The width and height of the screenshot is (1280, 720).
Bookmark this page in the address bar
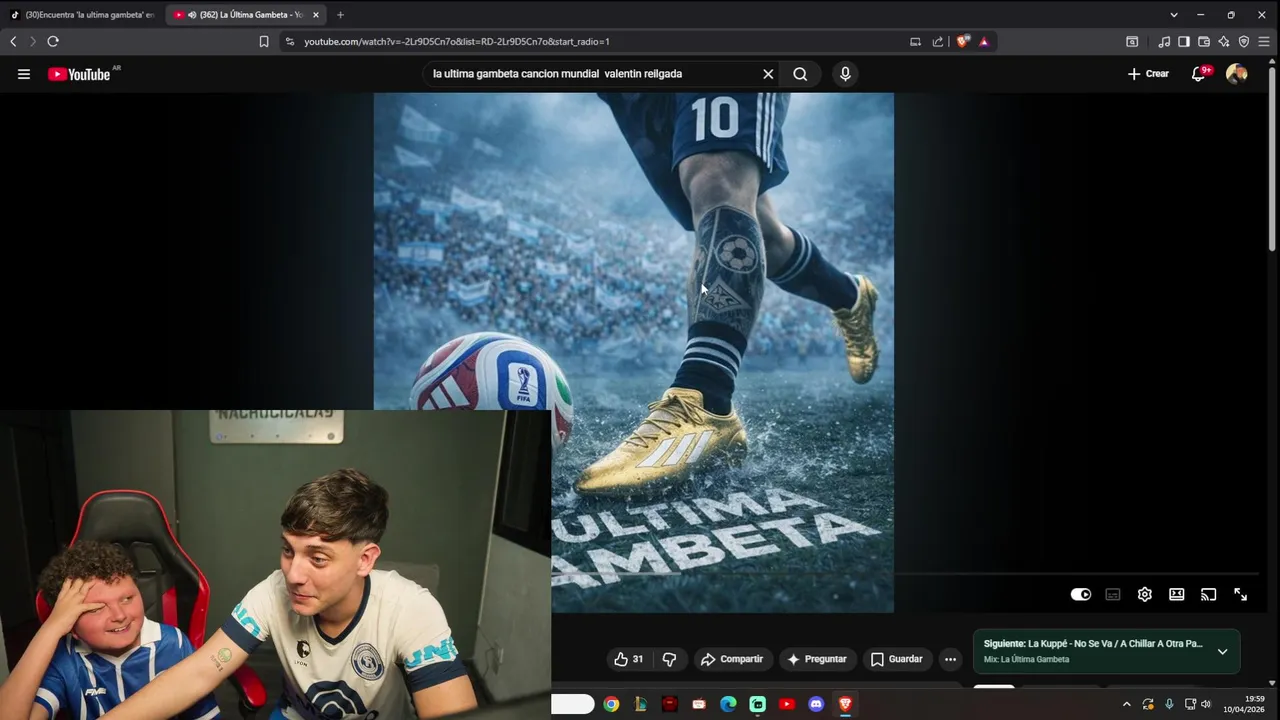point(264,42)
